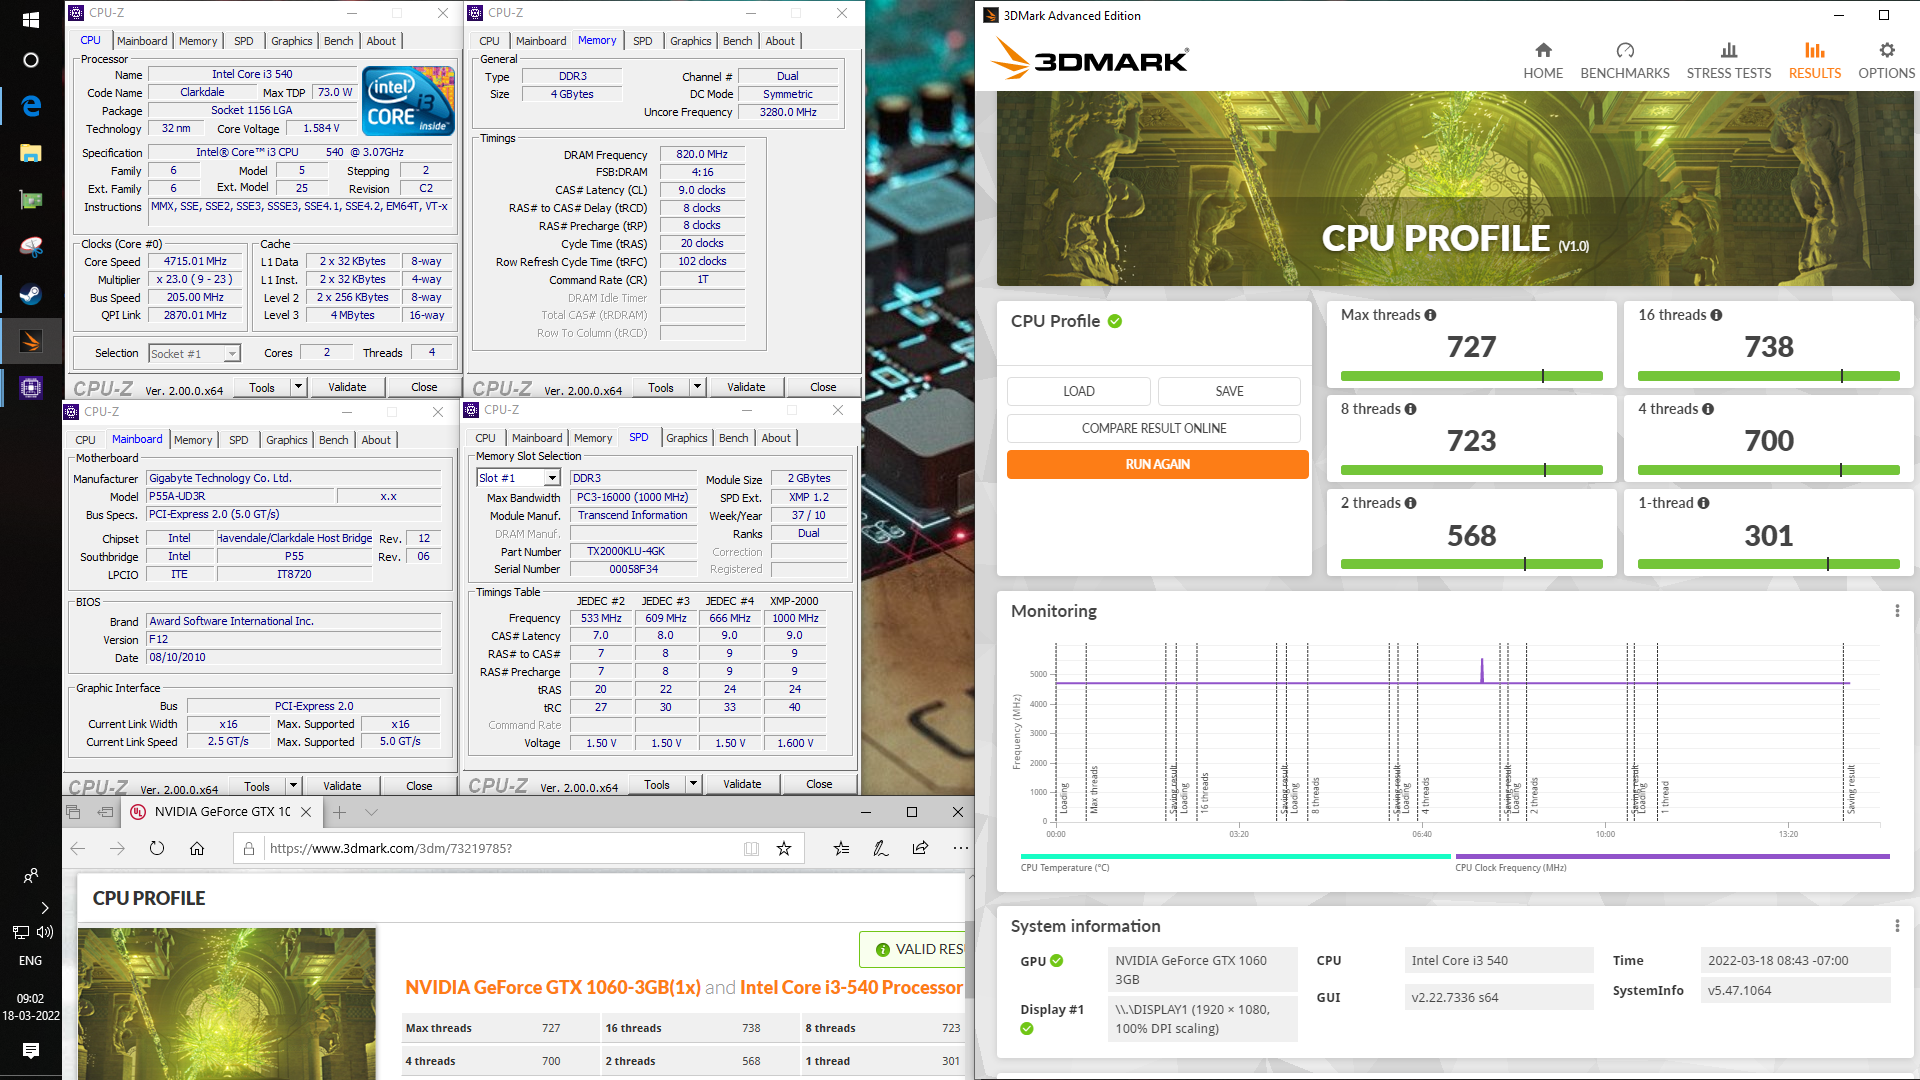Open the System information three-dot menu
The height and width of the screenshot is (1080, 1920).
point(1897,926)
